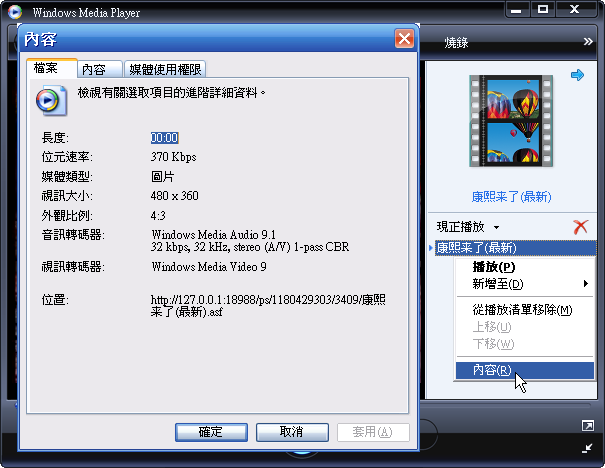Viewport: 605px width, 468px height.
Task: Click the 套用(A) apply button
Action: pyautogui.click(x=373, y=432)
